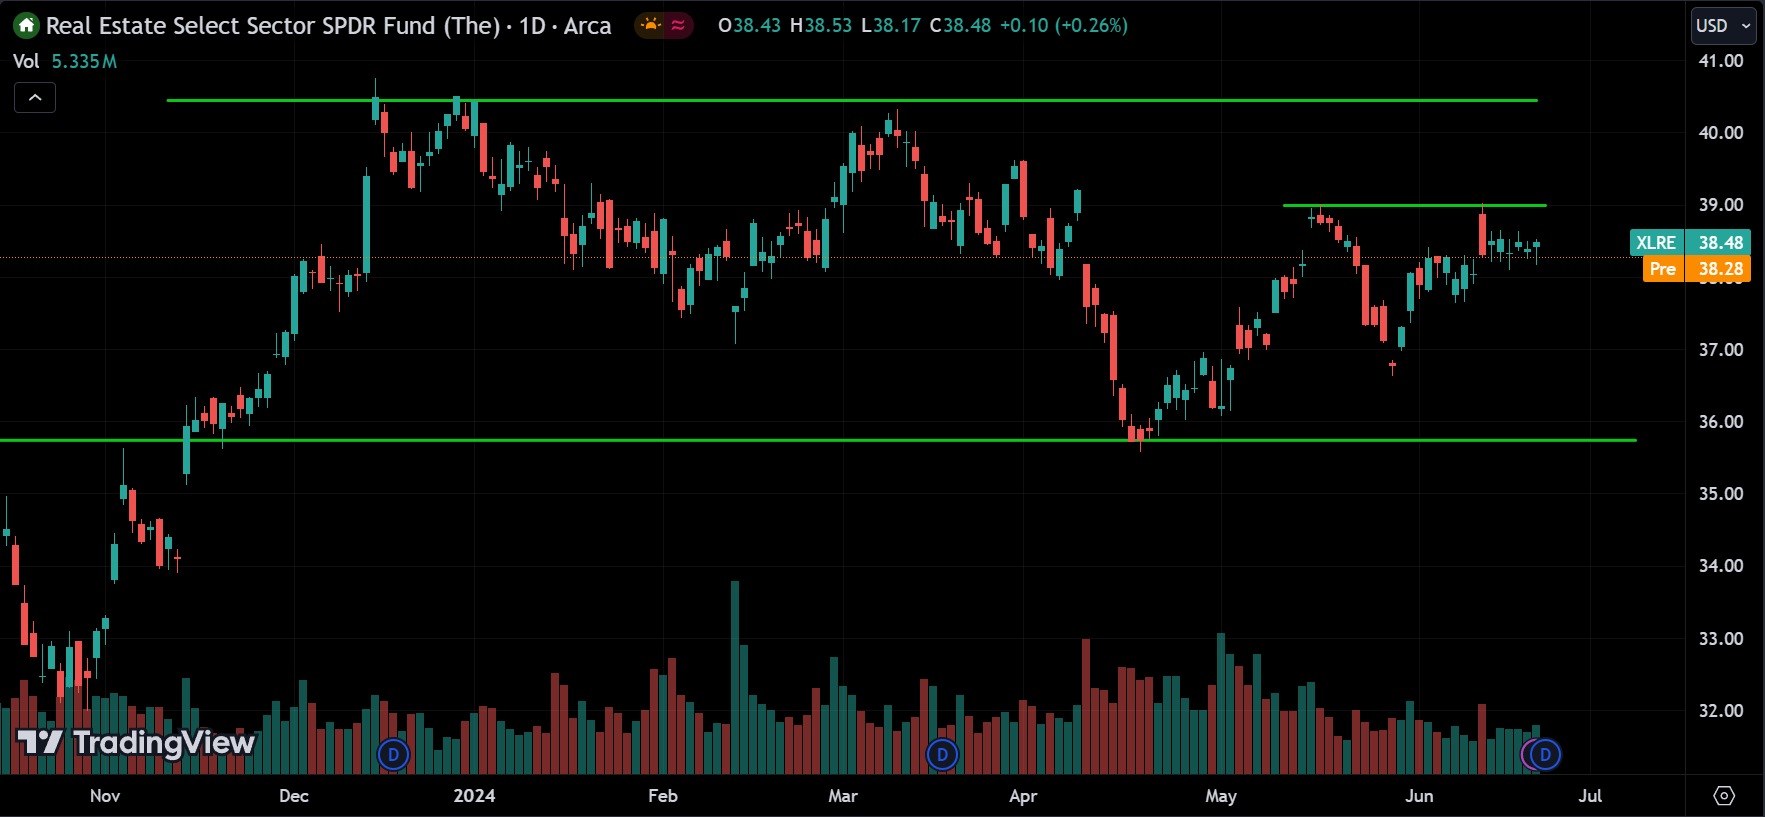Select the short green line at 39.00
The image size is (1765, 817).
[x=1414, y=205]
